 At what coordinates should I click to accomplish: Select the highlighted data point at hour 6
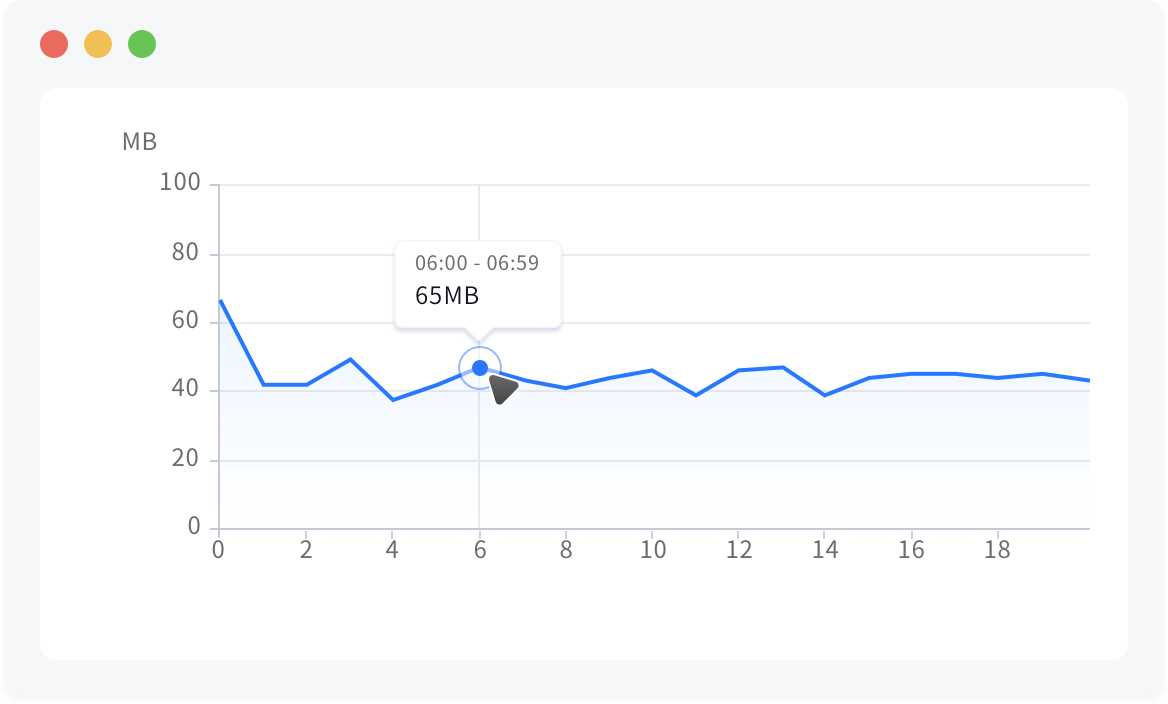480,368
